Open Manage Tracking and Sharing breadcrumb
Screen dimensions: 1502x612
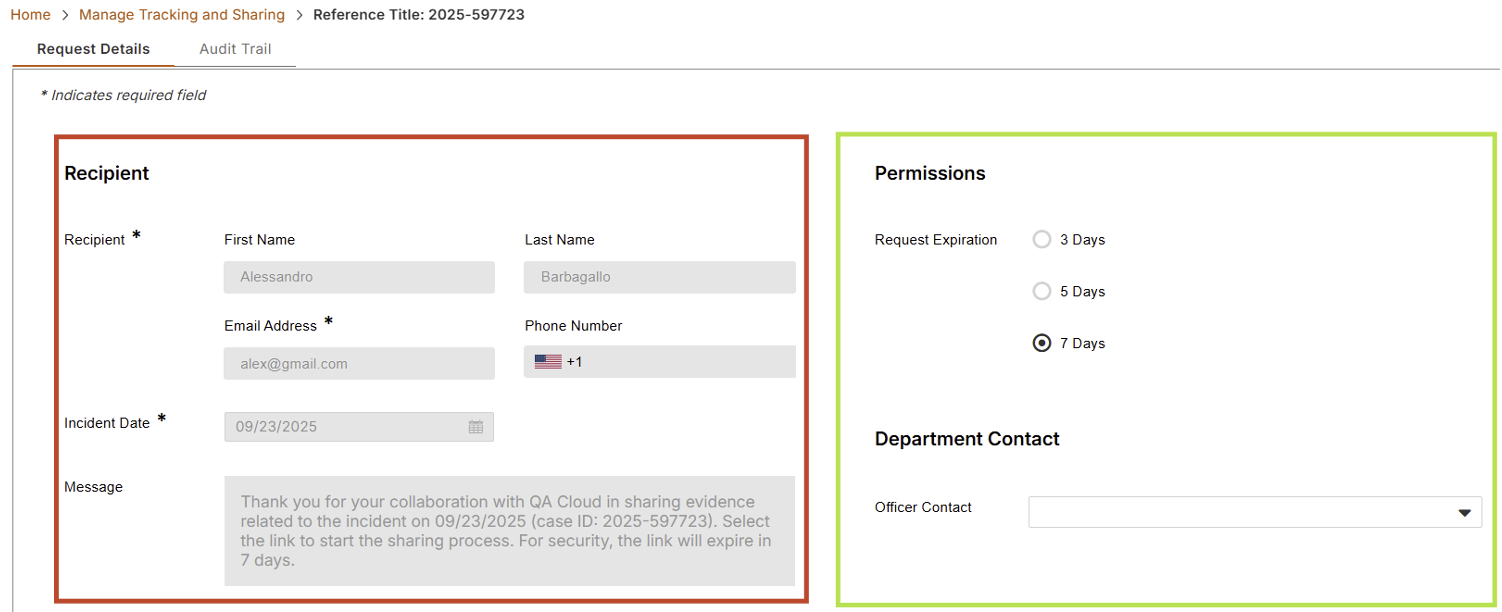182,15
